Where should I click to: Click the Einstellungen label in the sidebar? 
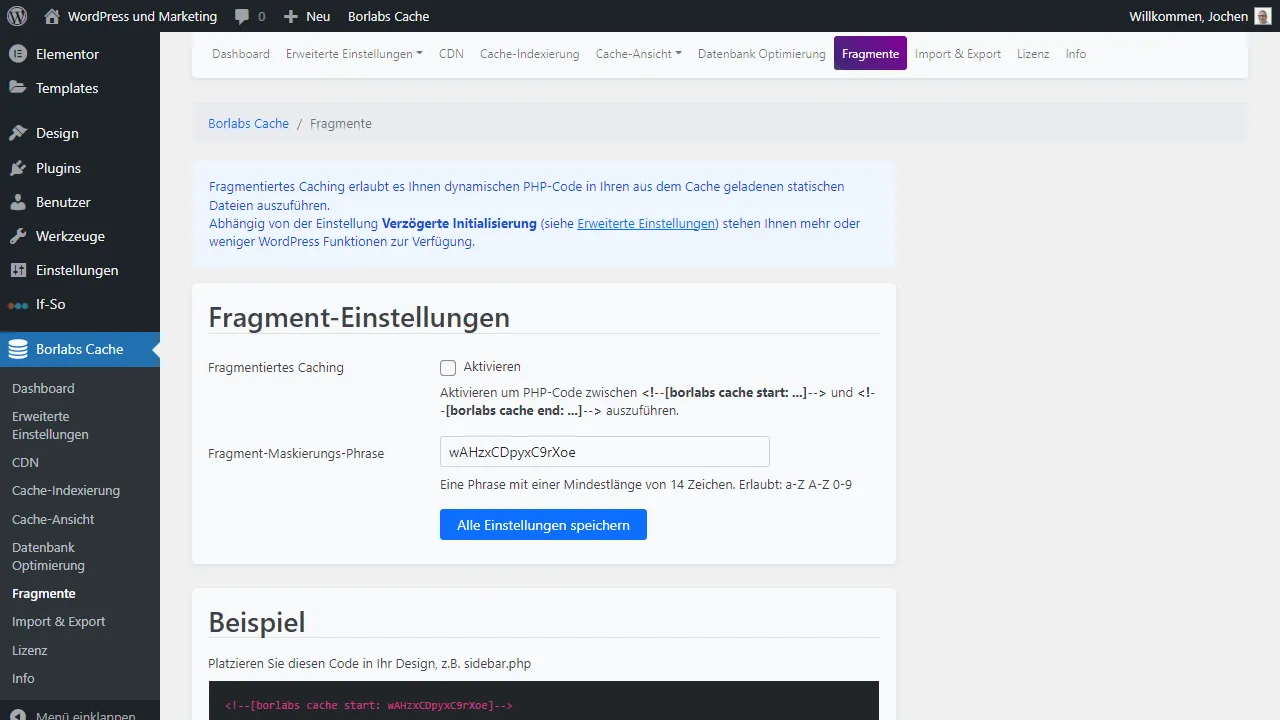click(x=77, y=270)
